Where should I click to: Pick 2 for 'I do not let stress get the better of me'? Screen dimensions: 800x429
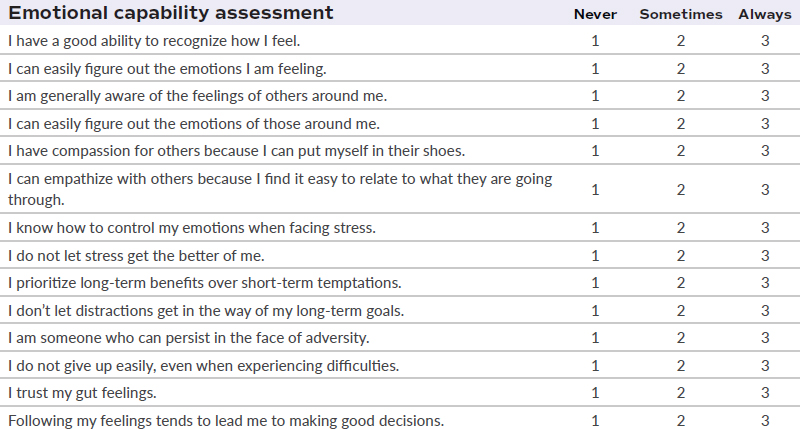[681, 256]
